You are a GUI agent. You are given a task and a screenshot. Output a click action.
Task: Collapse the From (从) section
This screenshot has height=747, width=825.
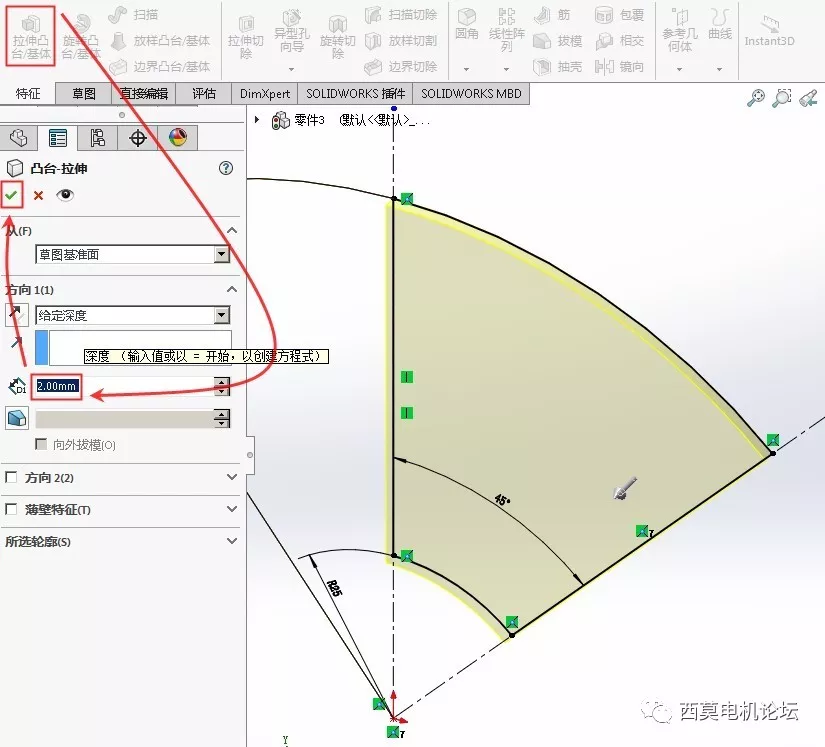(232, 230)
